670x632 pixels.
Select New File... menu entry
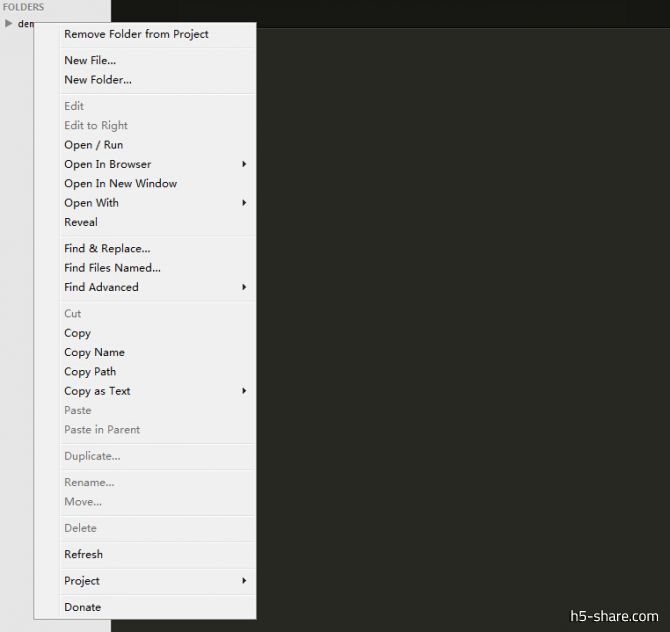click(x=145, y=60)
